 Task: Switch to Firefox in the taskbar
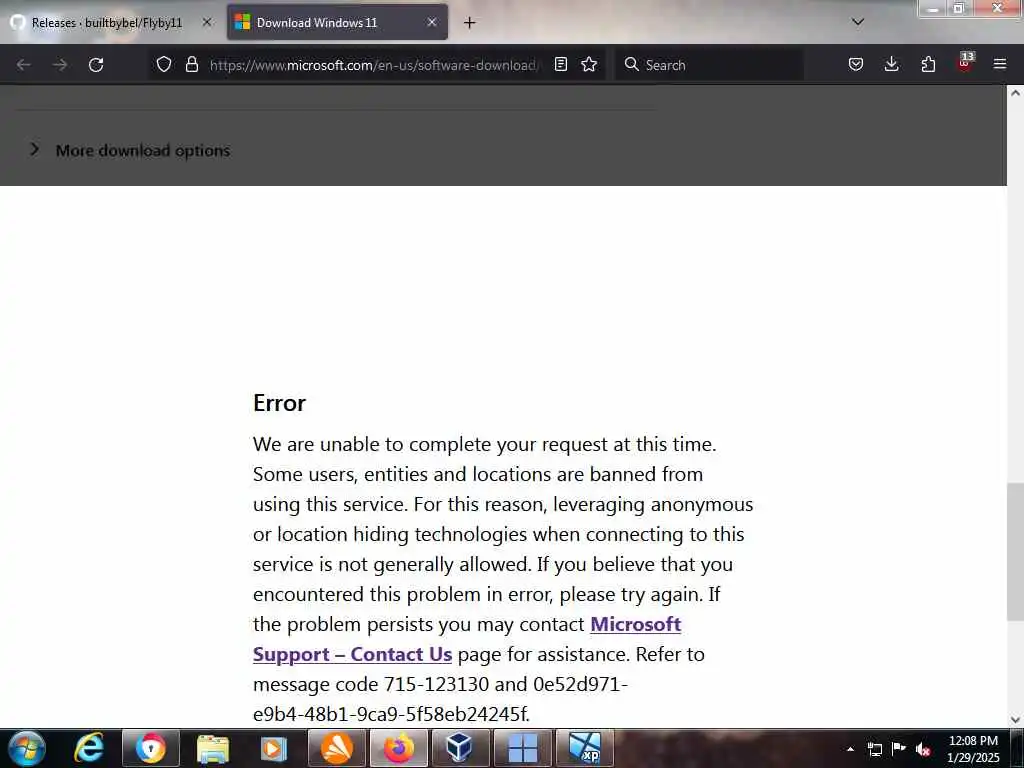tap(398, 748)
